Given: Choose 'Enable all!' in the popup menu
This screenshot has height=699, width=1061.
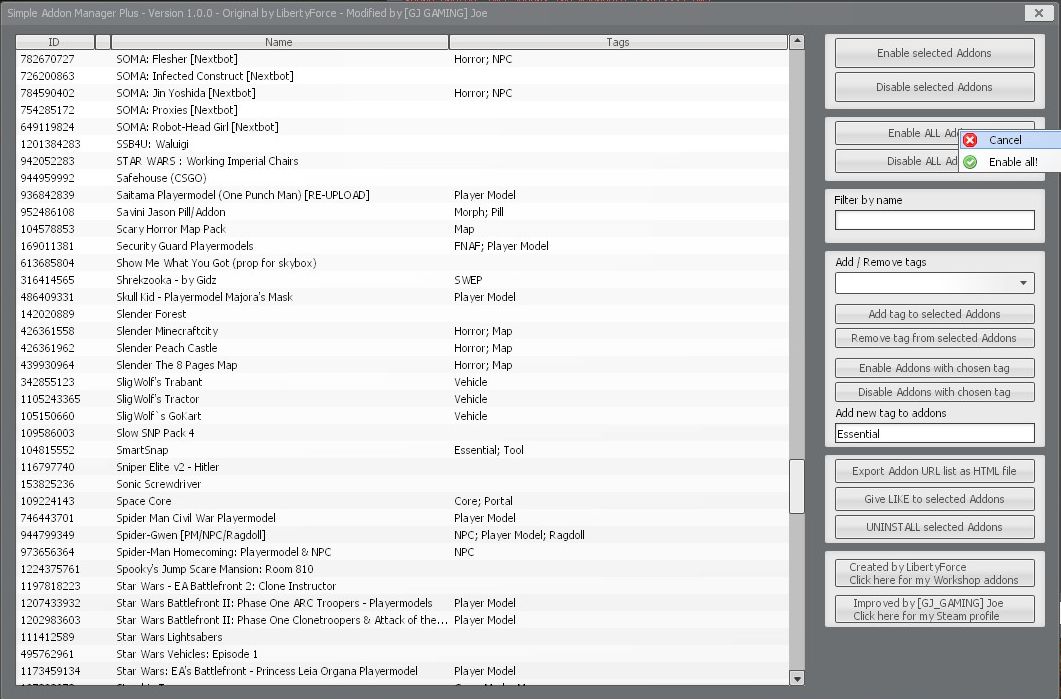Looking at the screenshot, I should pos(1010,162).
